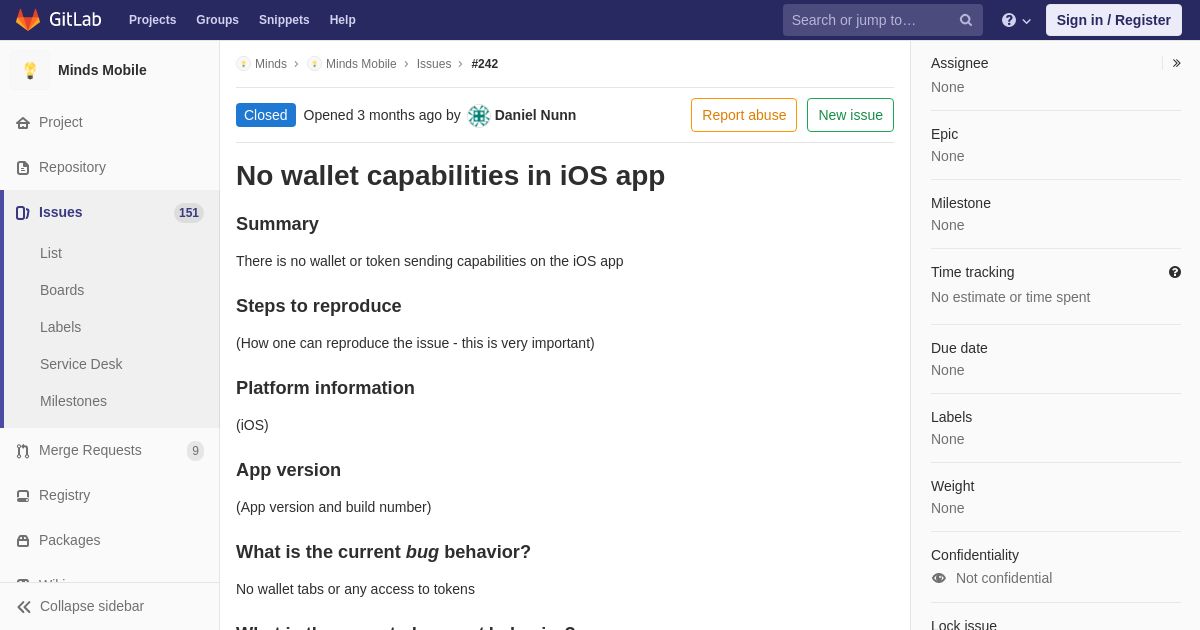Open the Milestones submenu item
The height and width of the screenshot is (630, 1200).
tap(73, 401)
